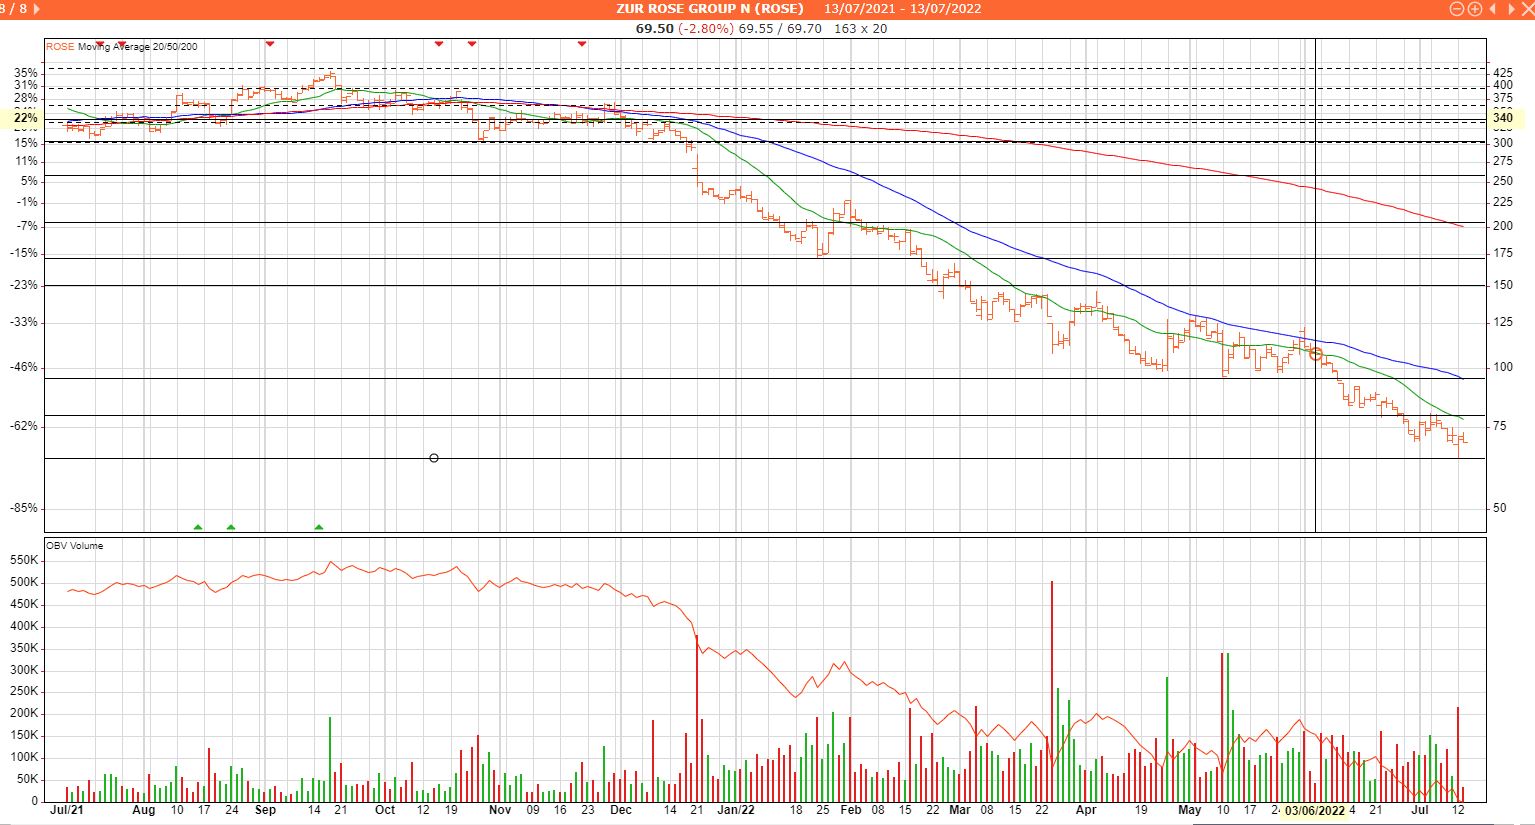The width and height of the screenshot is (1535, 825).
Task: Click the orange circle marker on the price
Action: [1316, 354]
